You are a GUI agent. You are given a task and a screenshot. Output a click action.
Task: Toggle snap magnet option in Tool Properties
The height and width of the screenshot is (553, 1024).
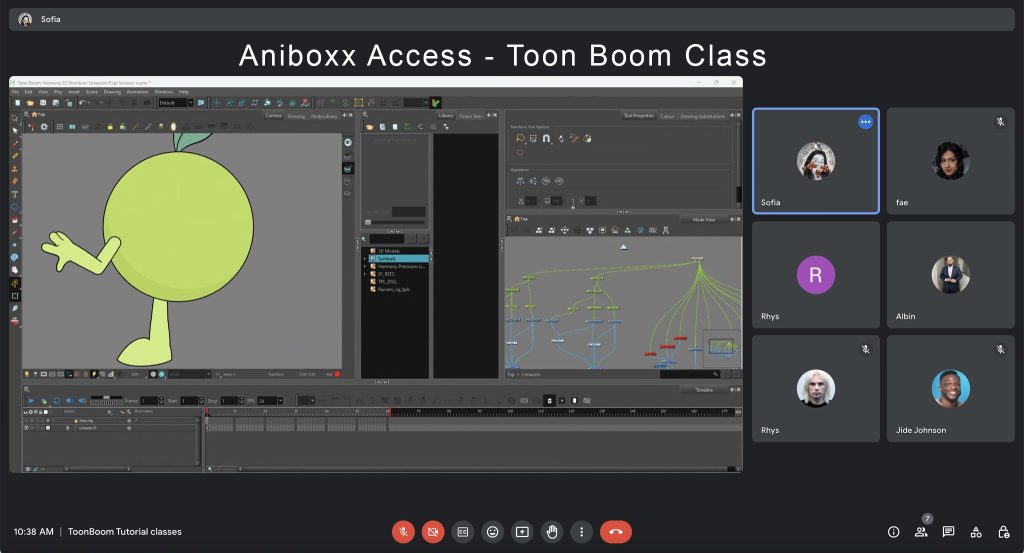546,138
